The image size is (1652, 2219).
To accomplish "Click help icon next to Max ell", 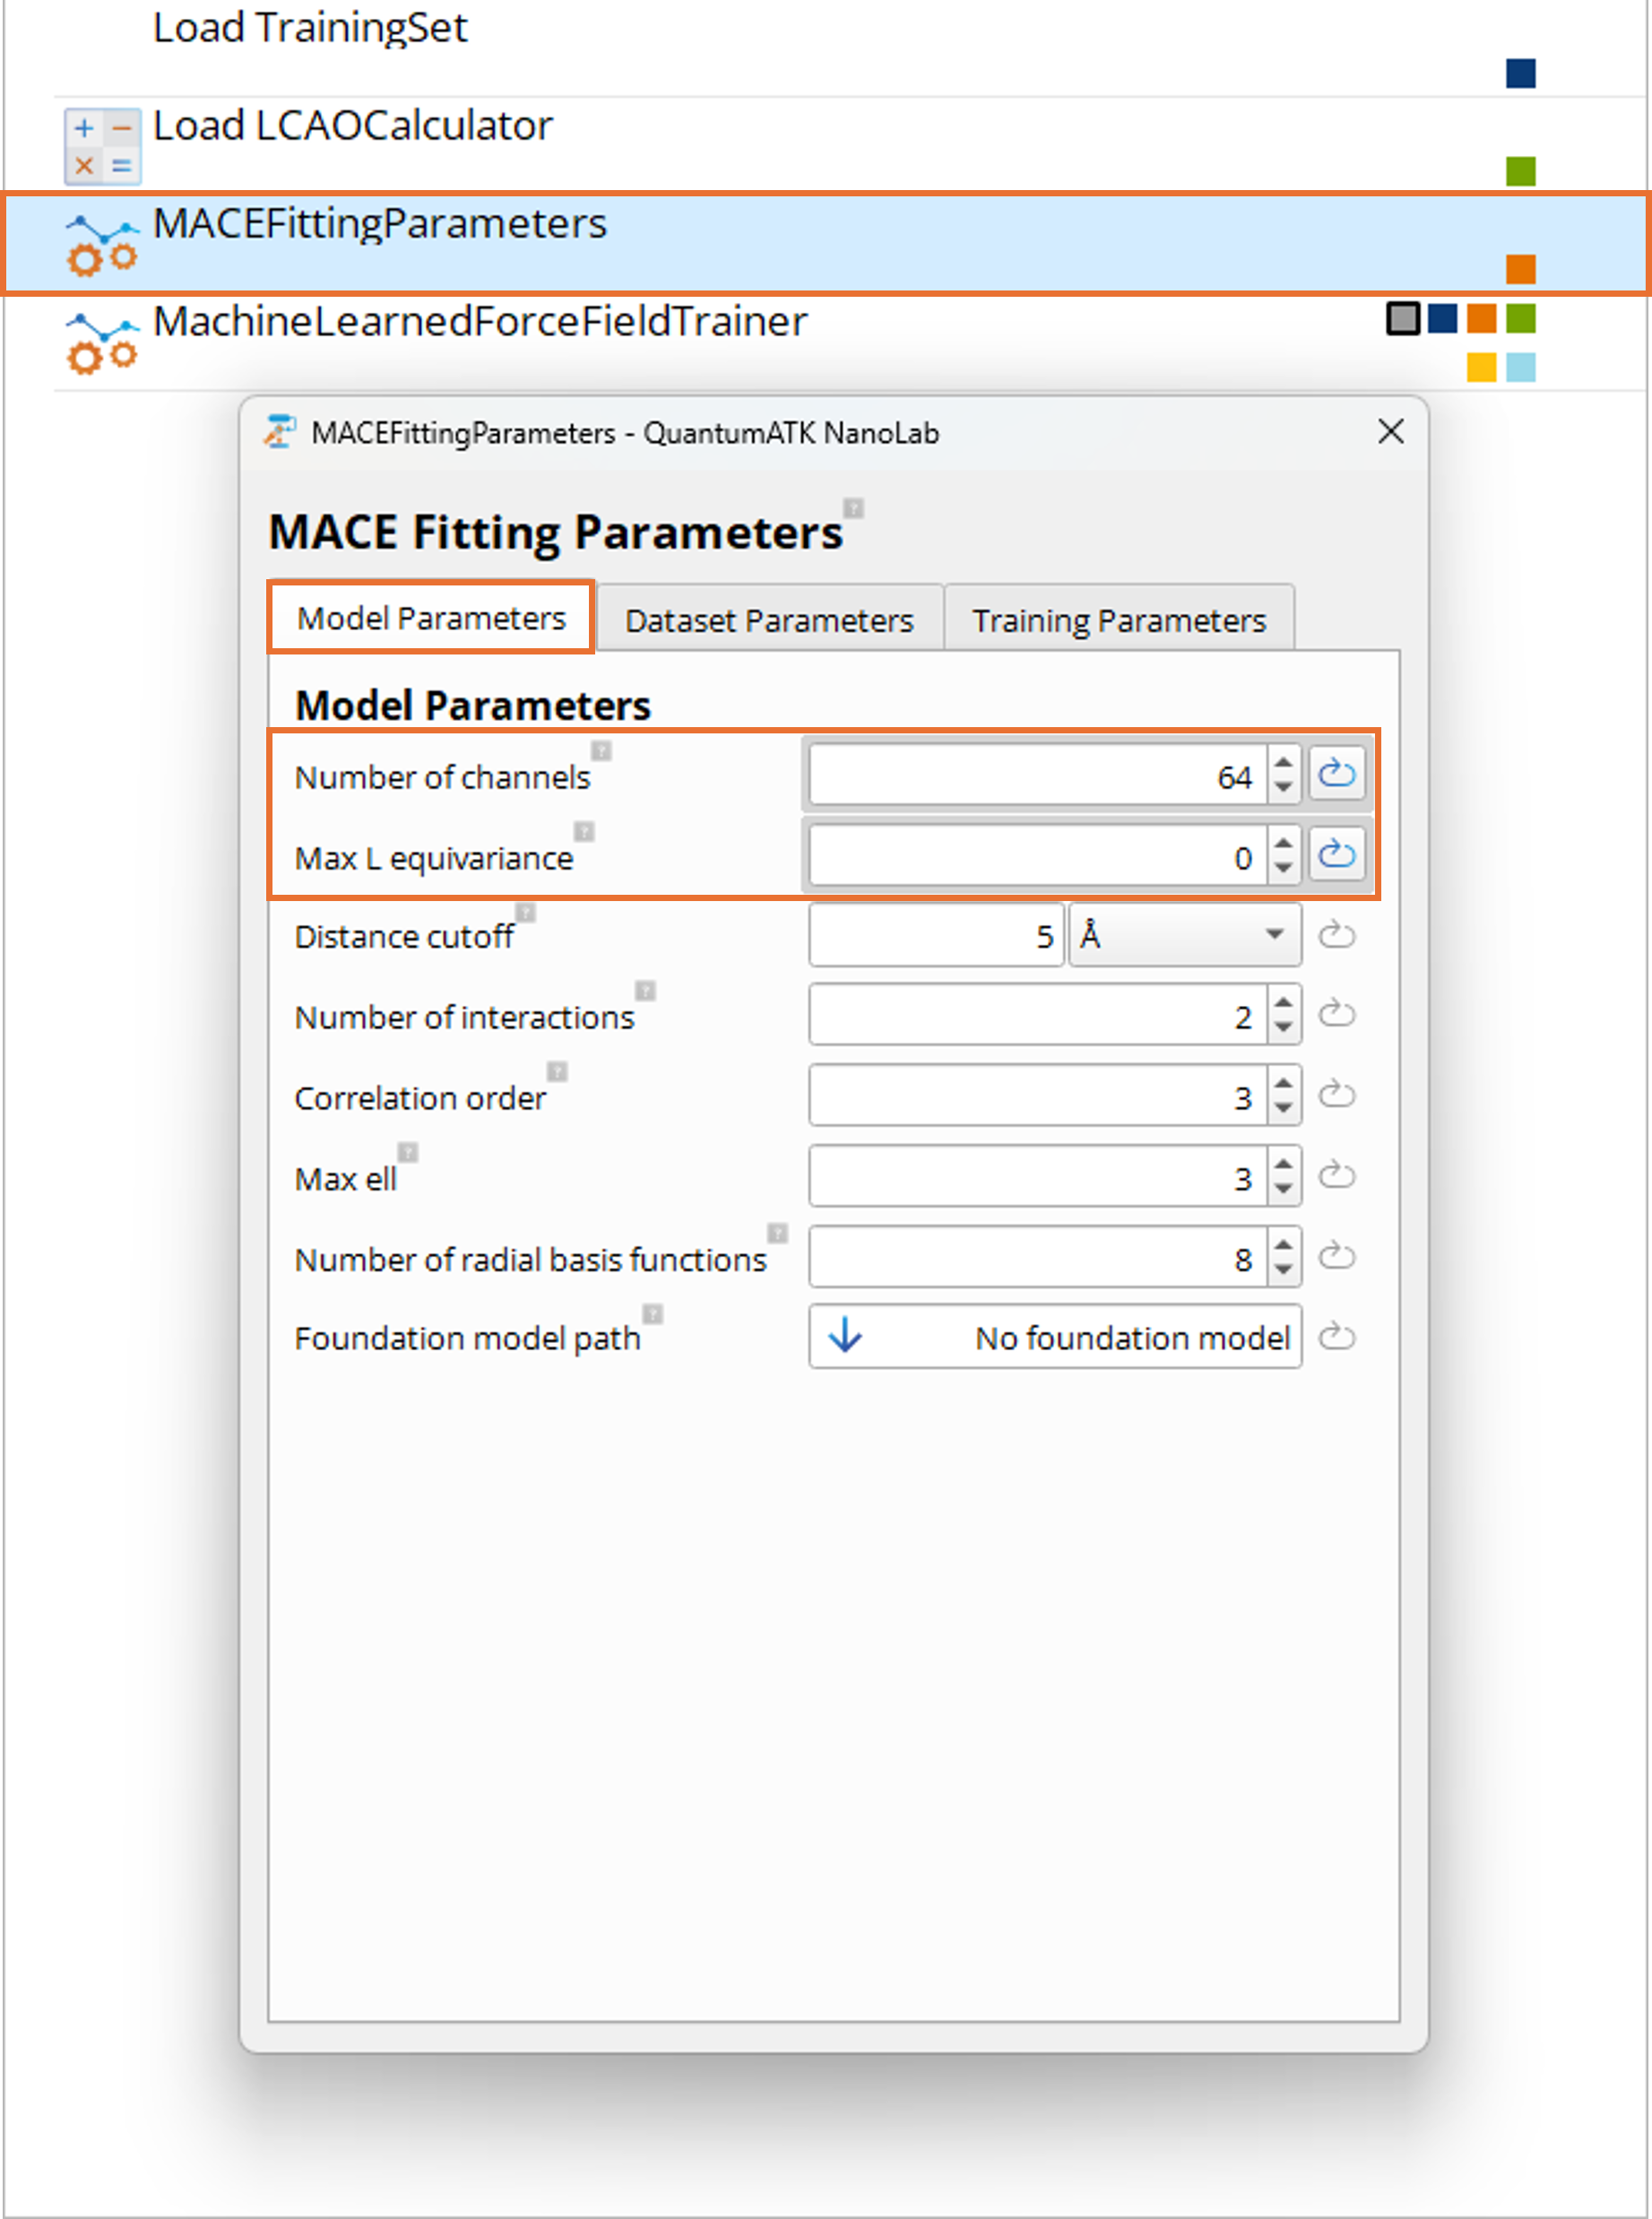I will click(x=408, y=1152).
